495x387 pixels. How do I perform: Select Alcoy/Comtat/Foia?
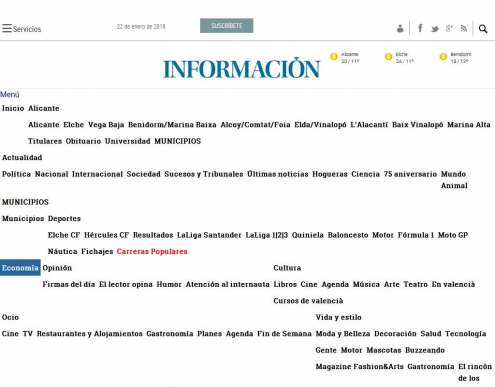click(x=255, y=125)
